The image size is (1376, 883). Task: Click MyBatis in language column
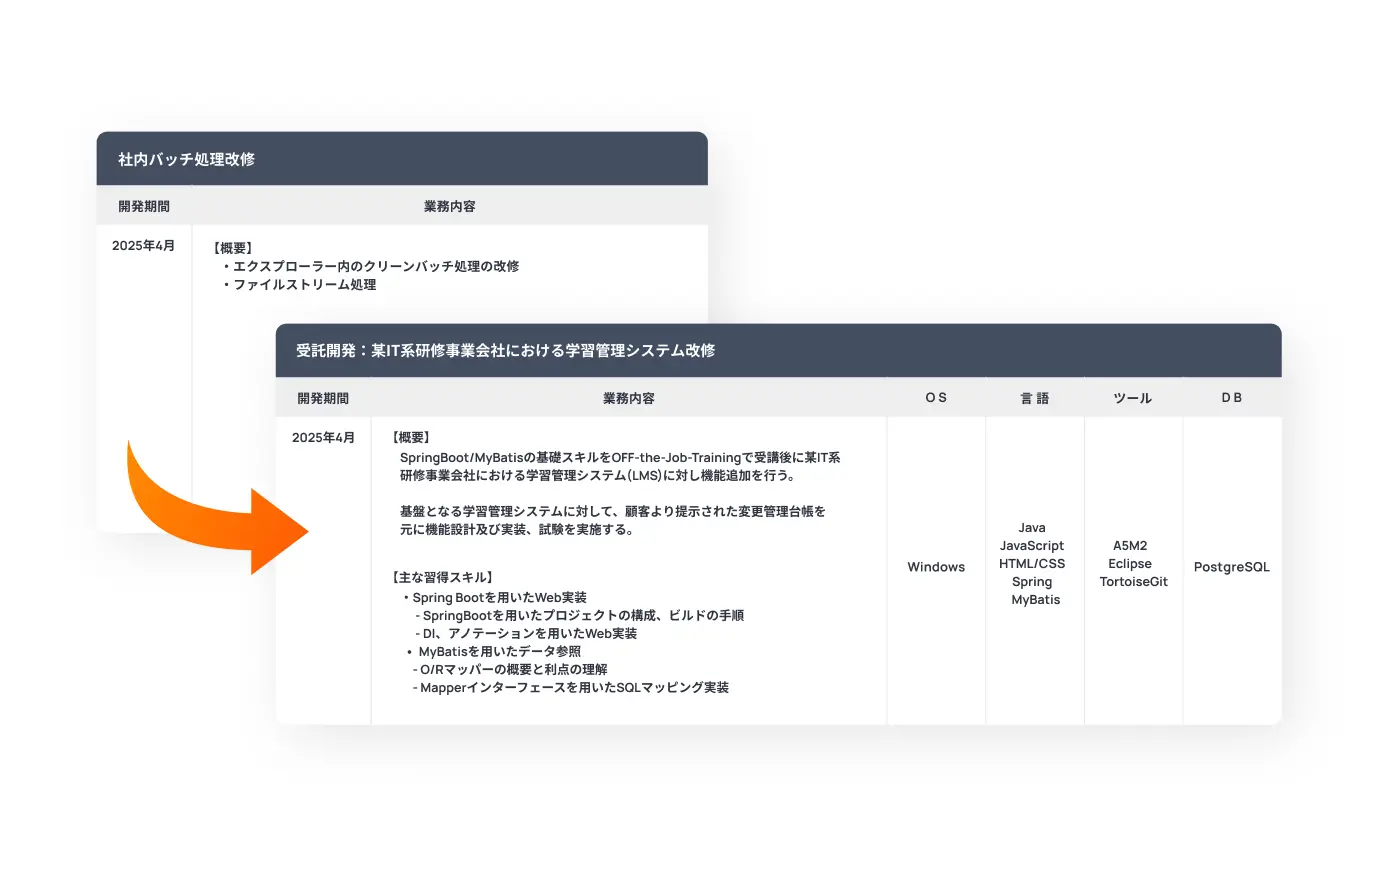1035,600
